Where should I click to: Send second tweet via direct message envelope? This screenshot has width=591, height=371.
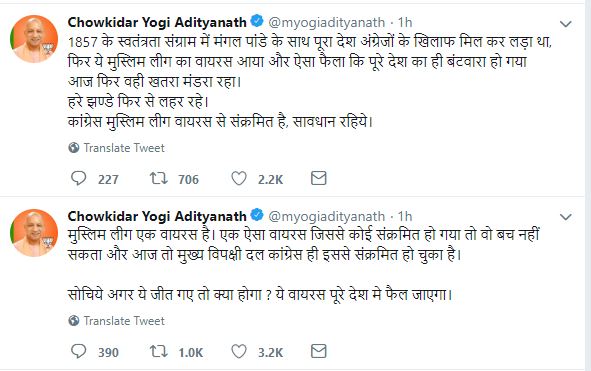(318, 352)
